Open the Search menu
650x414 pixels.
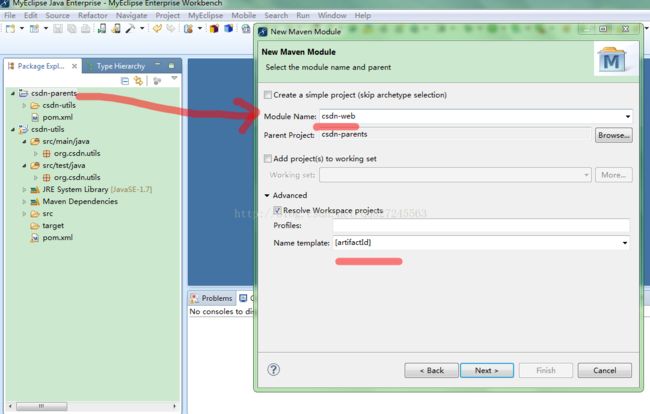coord(276,15)
